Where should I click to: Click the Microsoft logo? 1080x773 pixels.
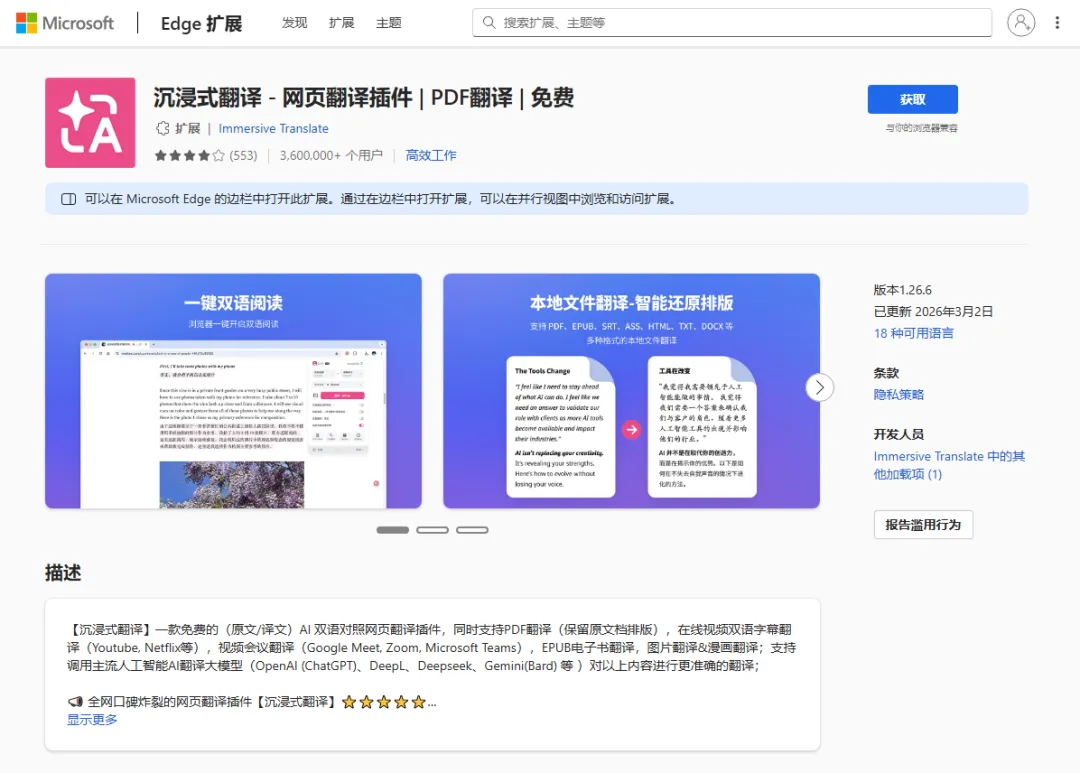click(x=65, y=23)
